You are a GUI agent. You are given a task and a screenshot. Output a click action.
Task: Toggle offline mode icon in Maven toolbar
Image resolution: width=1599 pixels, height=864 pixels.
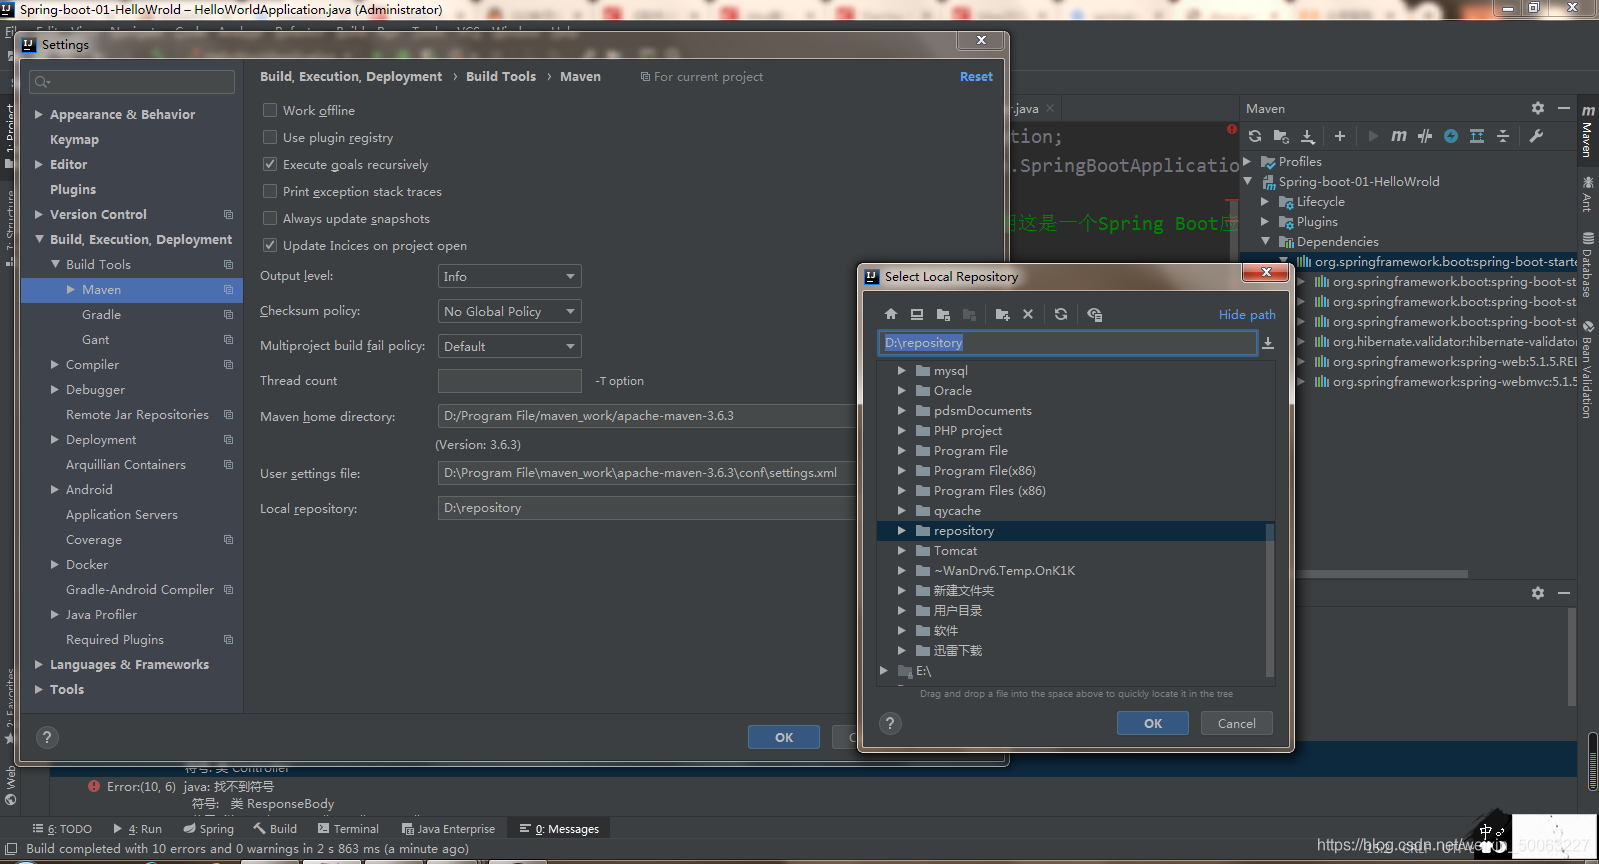click(1425, 136)
